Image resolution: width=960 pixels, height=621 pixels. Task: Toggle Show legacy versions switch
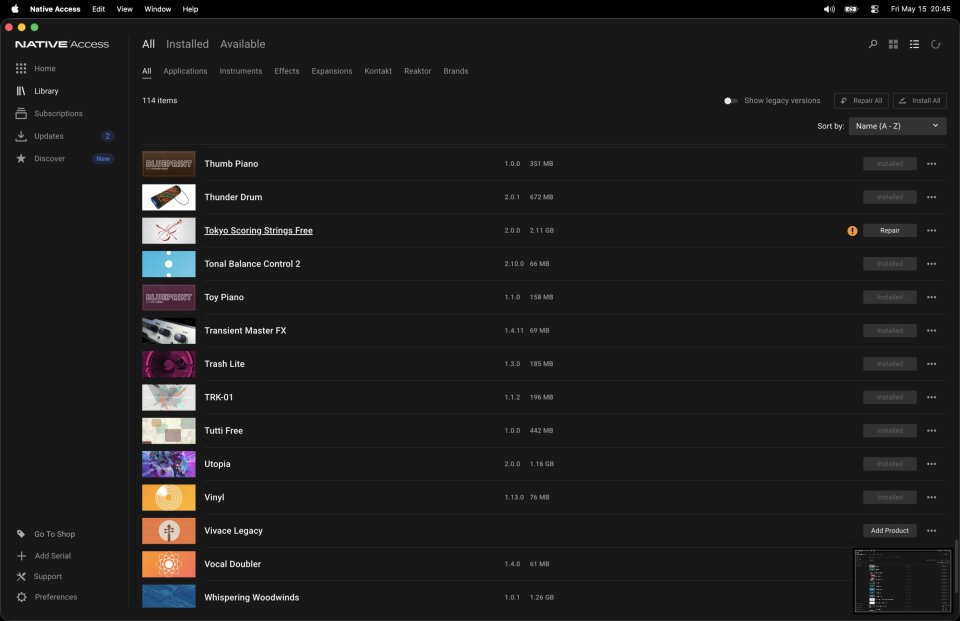730,101
